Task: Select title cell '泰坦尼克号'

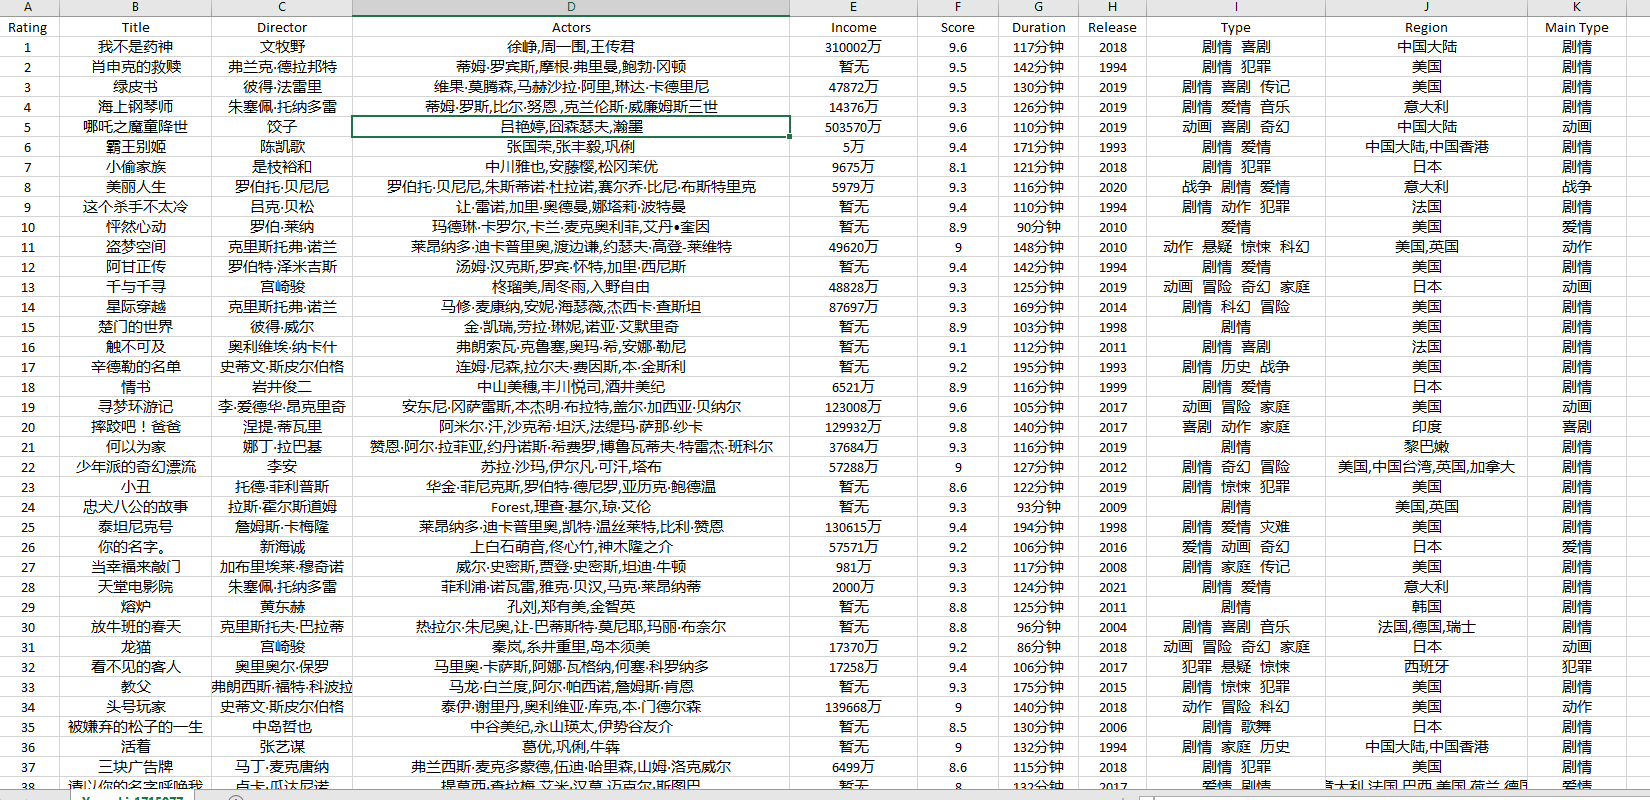Action: 135,527
